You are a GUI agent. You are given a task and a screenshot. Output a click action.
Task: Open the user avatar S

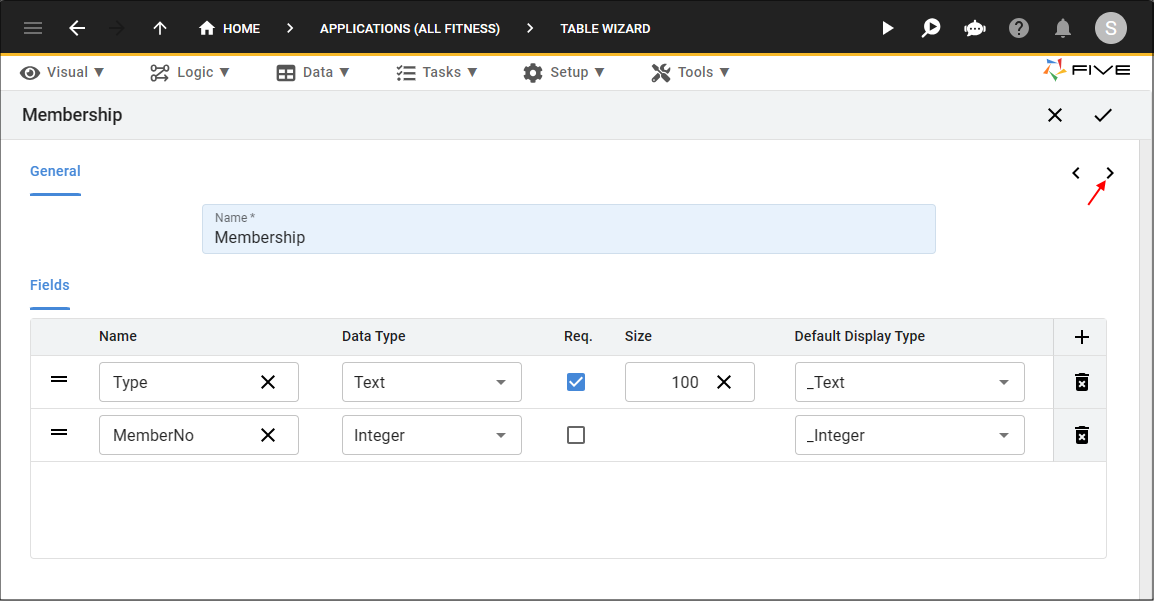click(1111, 29)
